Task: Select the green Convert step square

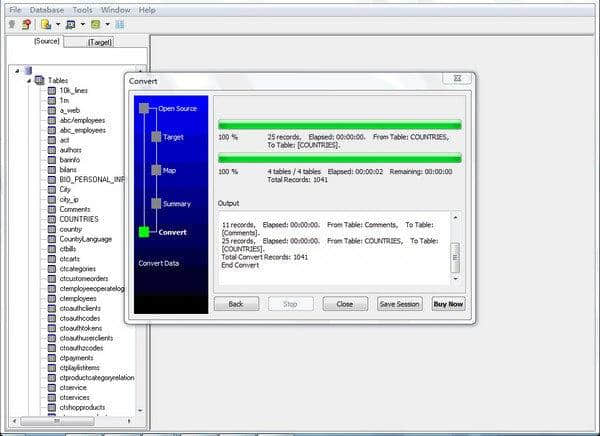Action: (x=144, y=232)
